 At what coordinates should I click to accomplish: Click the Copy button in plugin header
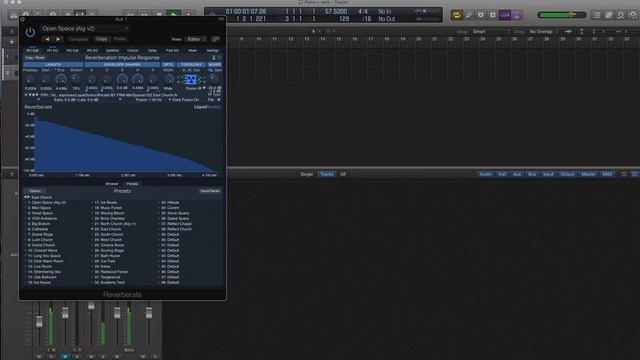click(102, 39)
